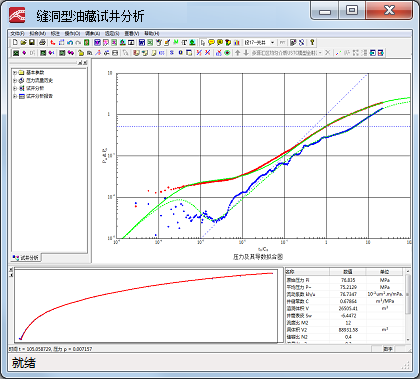Expand the 压力流量历史 tree node
This screenshot has width=420, height=380.
[15, 80]
